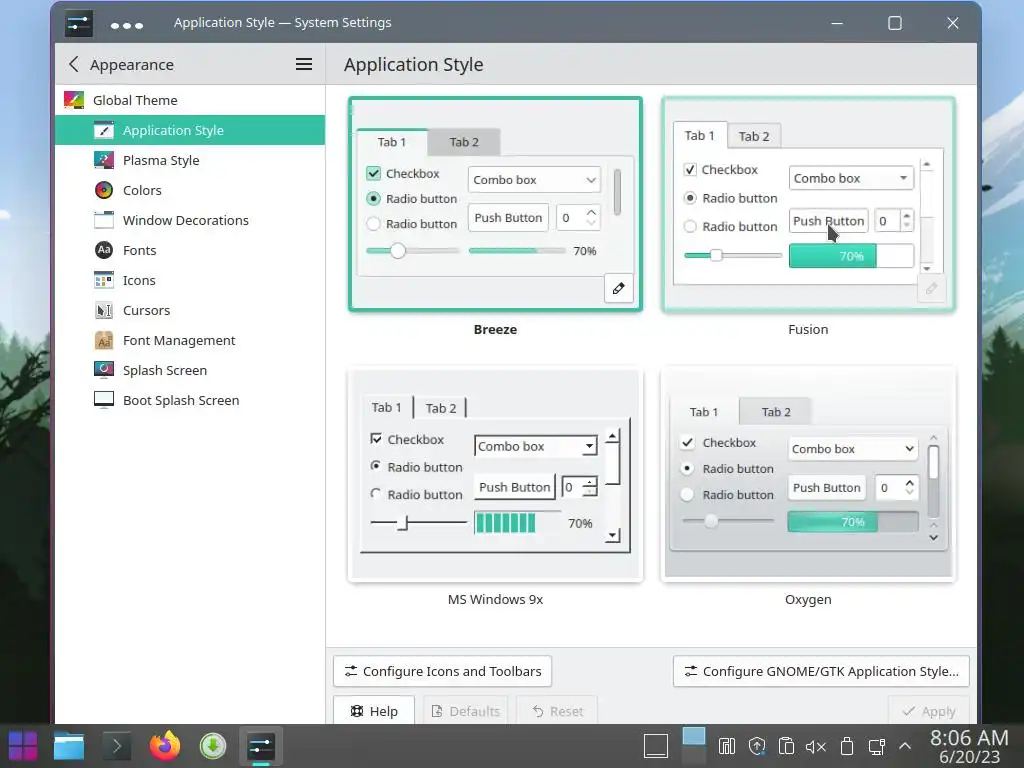Select second radio button in Oxygen preview

(x=687, y=494)
